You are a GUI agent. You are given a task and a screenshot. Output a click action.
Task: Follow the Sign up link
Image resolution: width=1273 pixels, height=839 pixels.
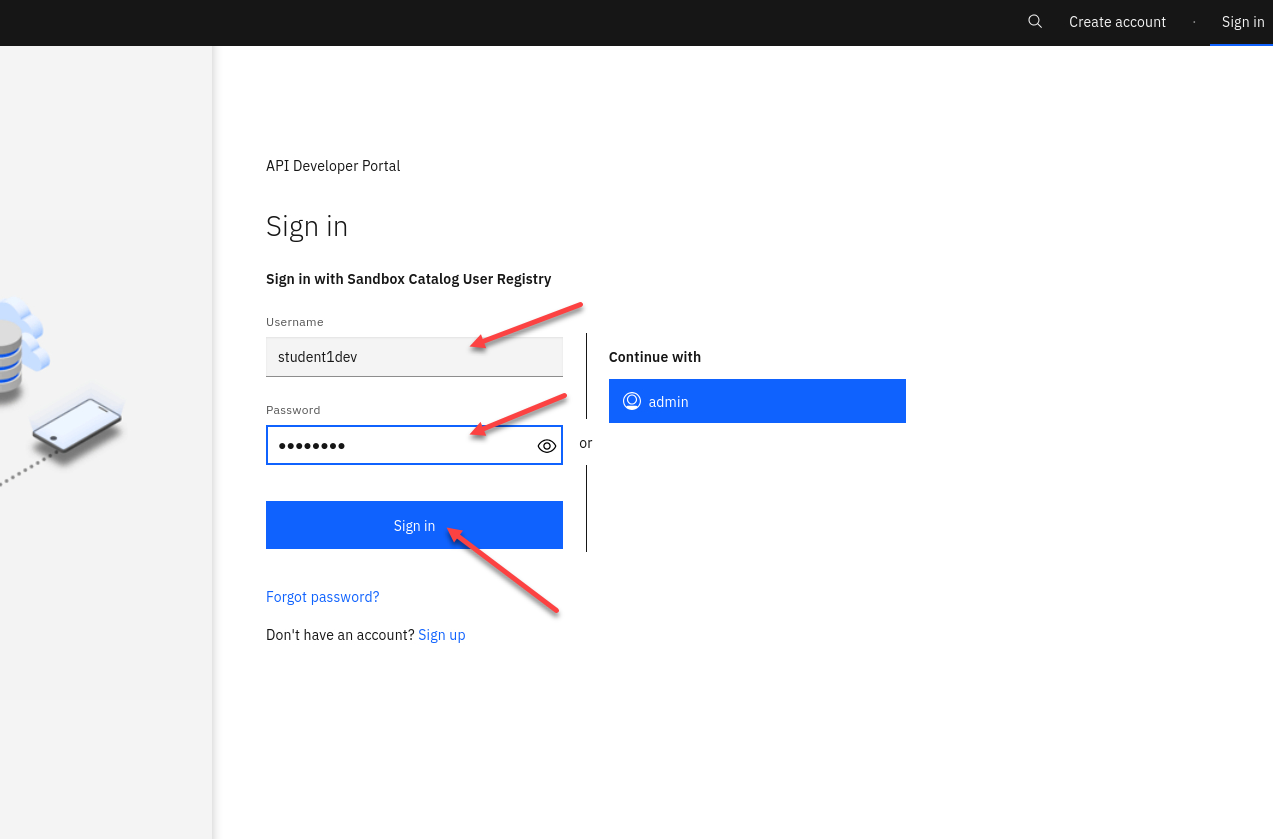pos(441,635)
